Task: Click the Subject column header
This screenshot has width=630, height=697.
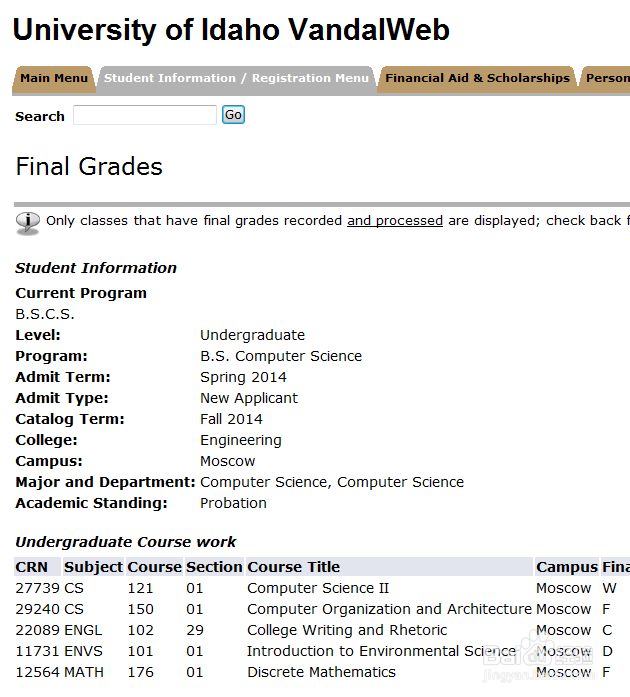Action: pyautogui.click(x=93, y=567)
